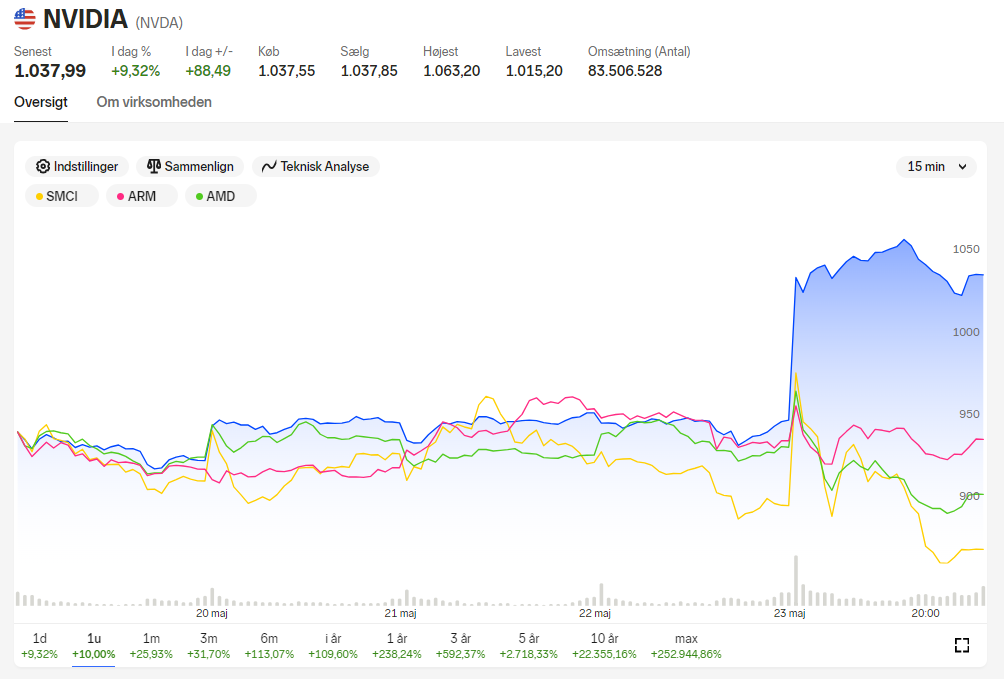The image size is (1004, 679).
Task: Click the latest price 1.037,99
Action: (50, 71)
